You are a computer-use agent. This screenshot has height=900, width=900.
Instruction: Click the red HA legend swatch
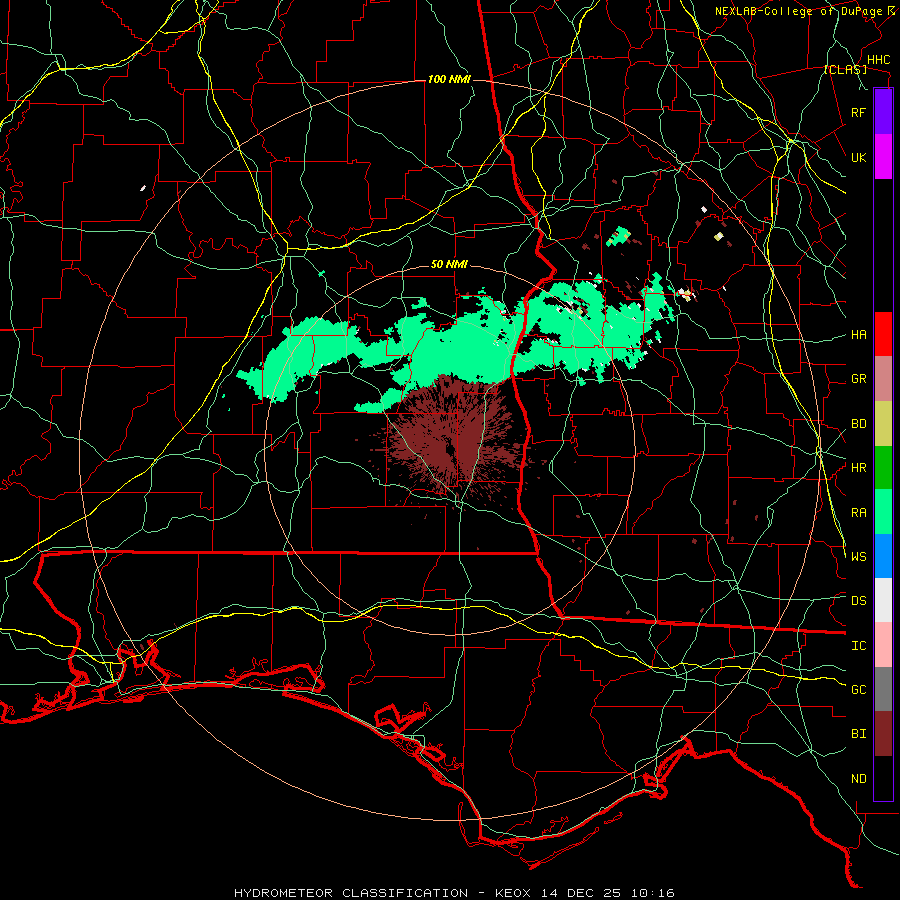pos(883,334)
